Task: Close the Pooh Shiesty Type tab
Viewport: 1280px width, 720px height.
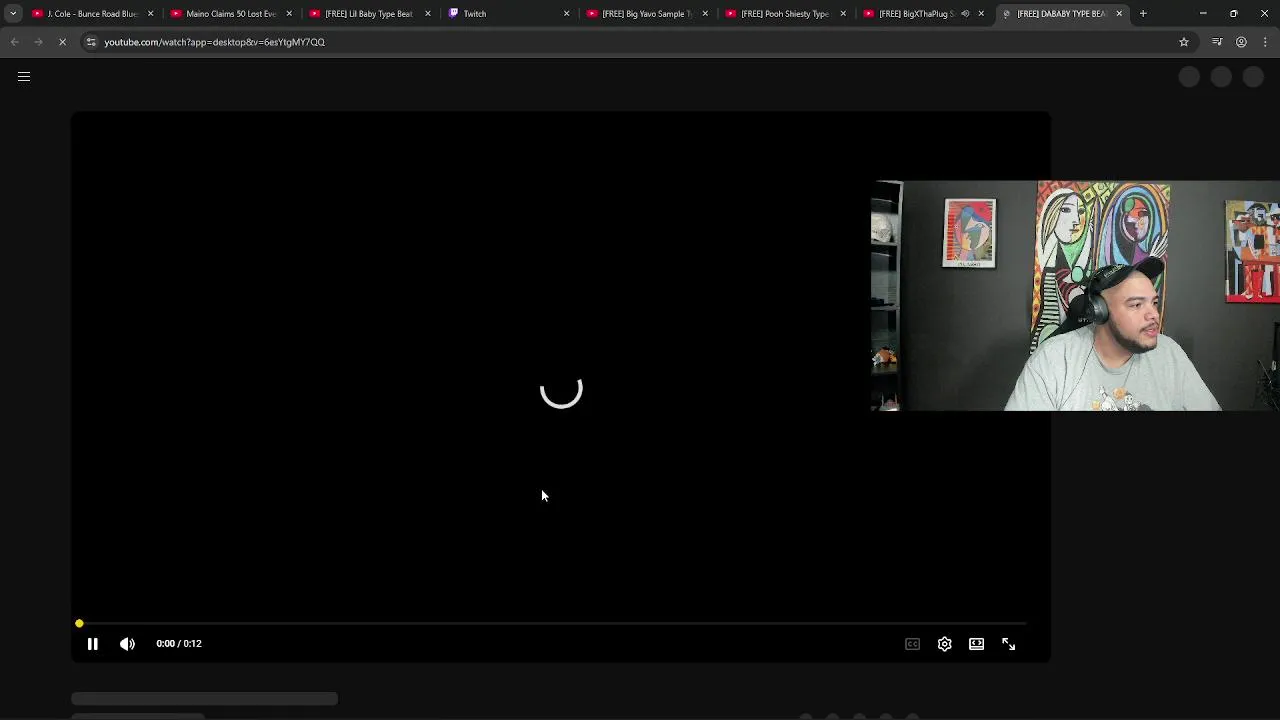Action: (843, 14)
